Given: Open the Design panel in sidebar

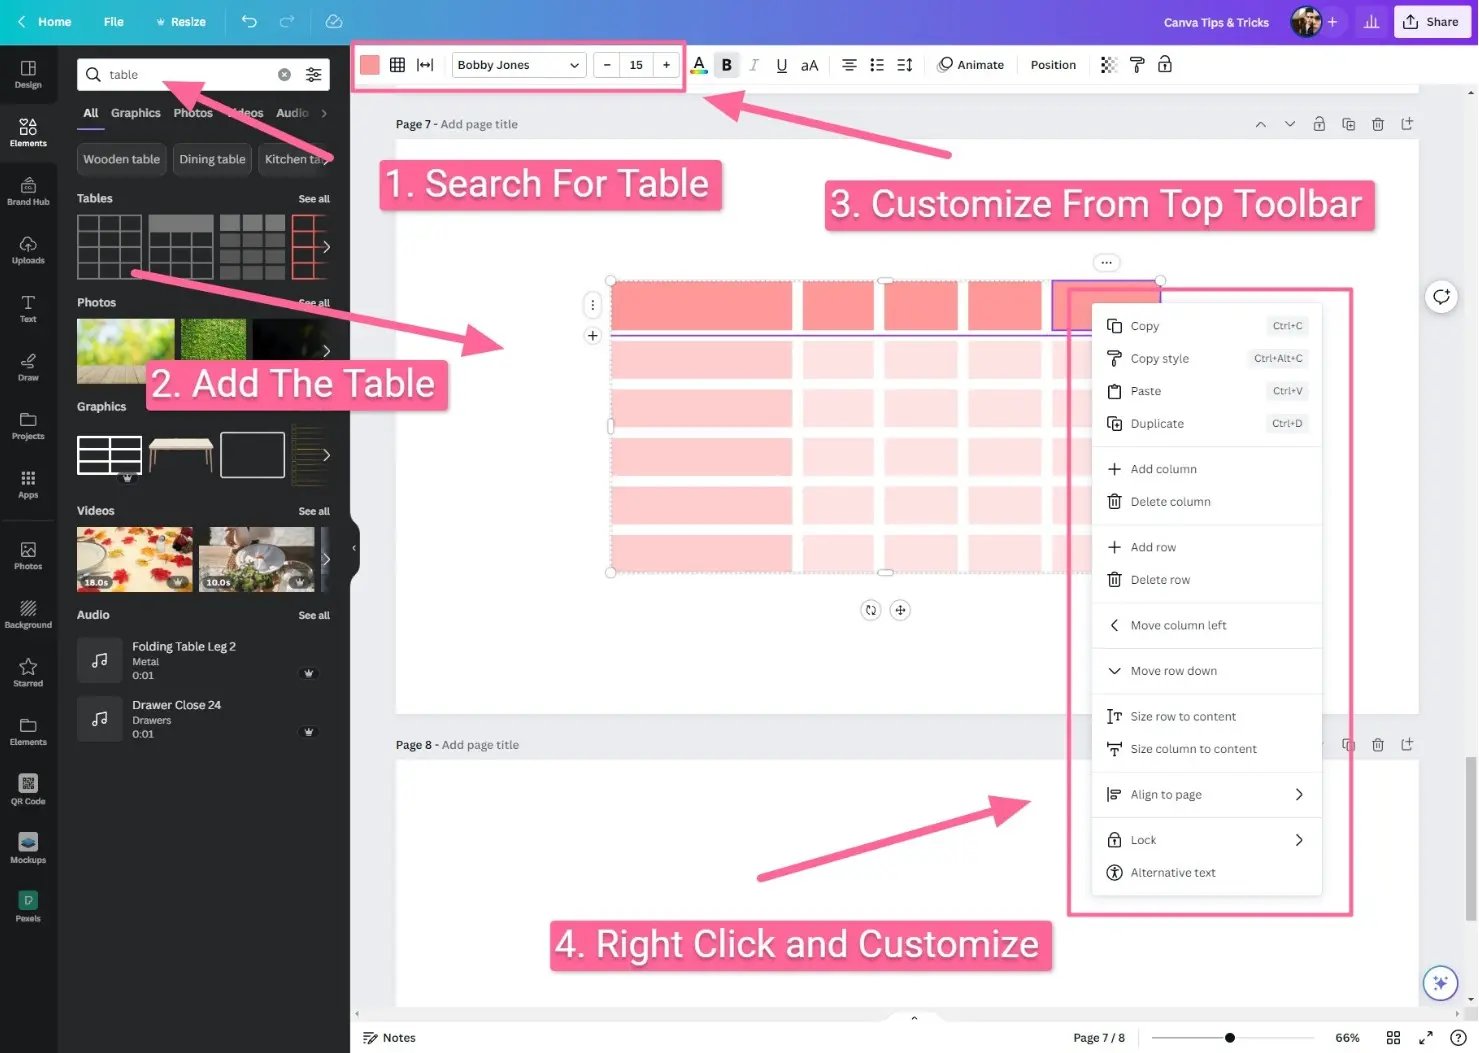Looking at the screenshot, I should pyautogui.click(x=28, y=74).
